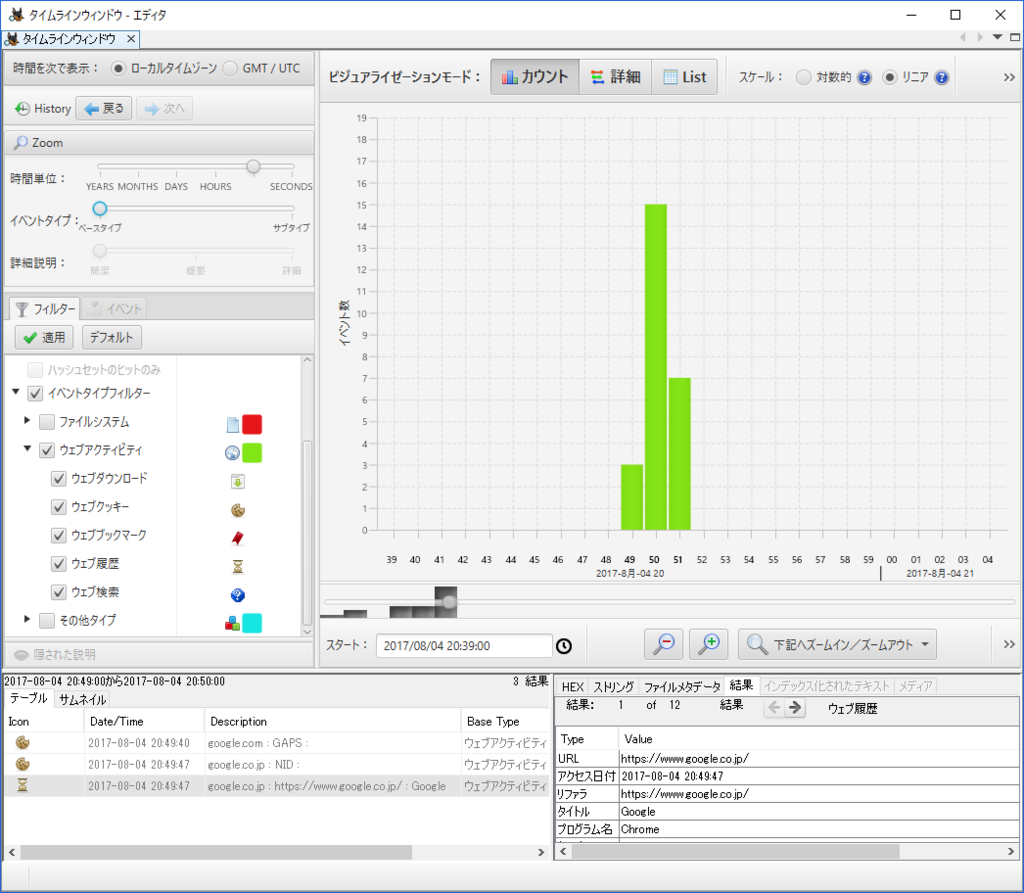Go to previous result with left arrow
Image resolution: width=1024 pixels, height=893 pixels.
pos(774,707)
